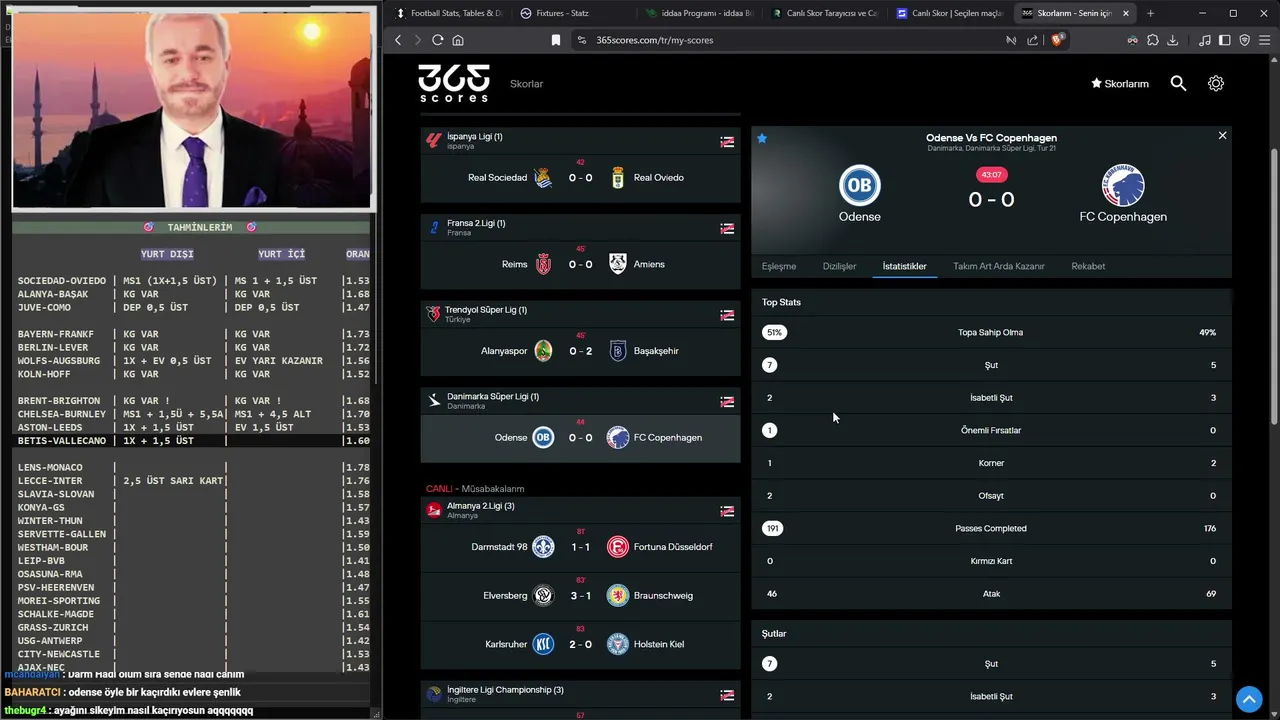The width and height of the screenshot is (1280, 720).
Task: Select Odense vs FC Copenhagen match row
Action: click(580, 438)
